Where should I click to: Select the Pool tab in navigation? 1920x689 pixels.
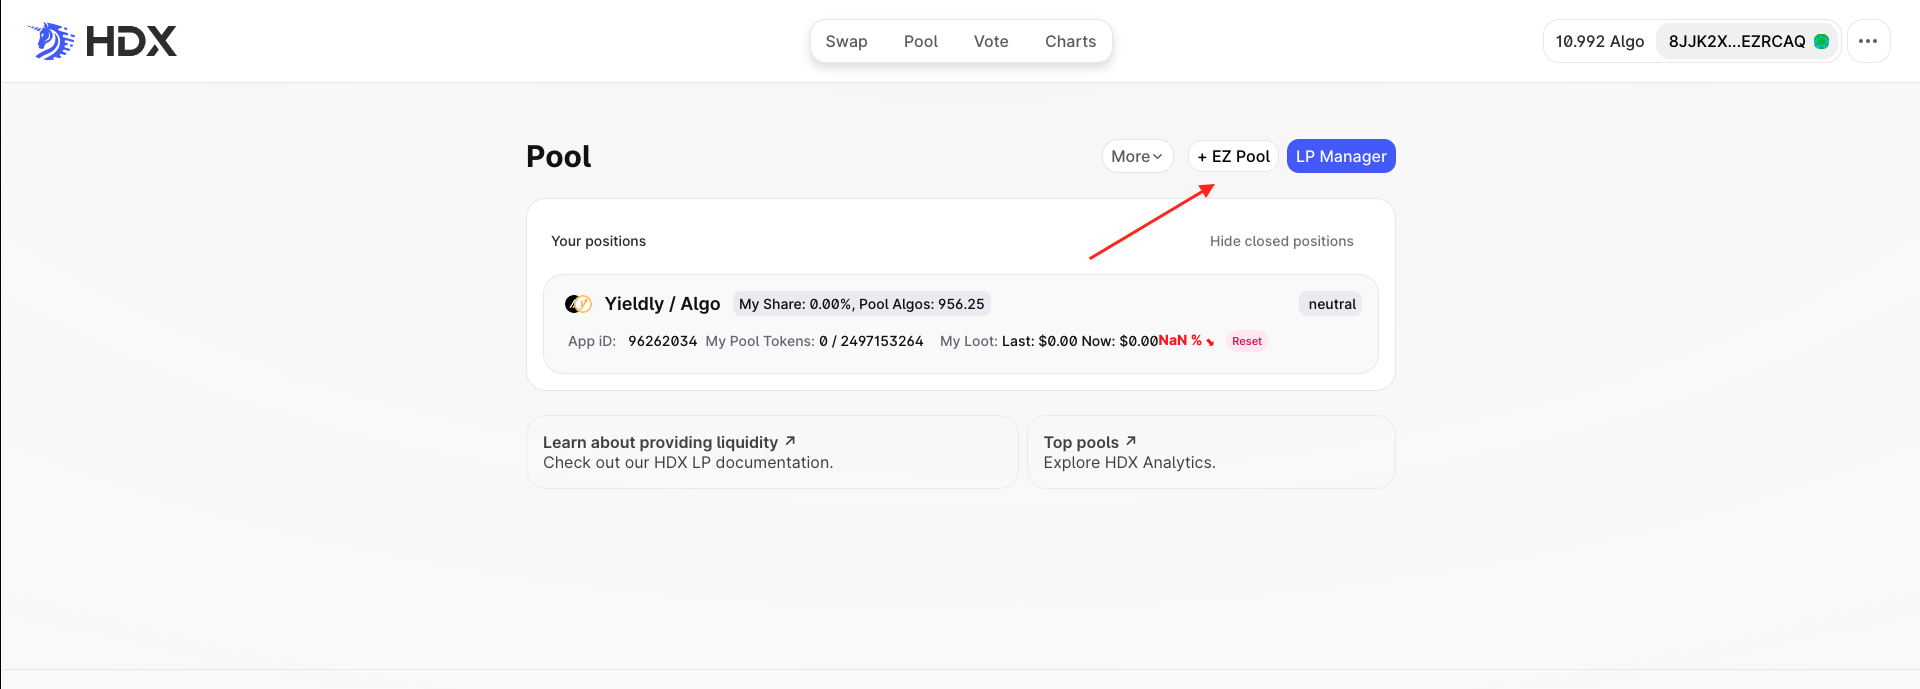pos(920,41)
